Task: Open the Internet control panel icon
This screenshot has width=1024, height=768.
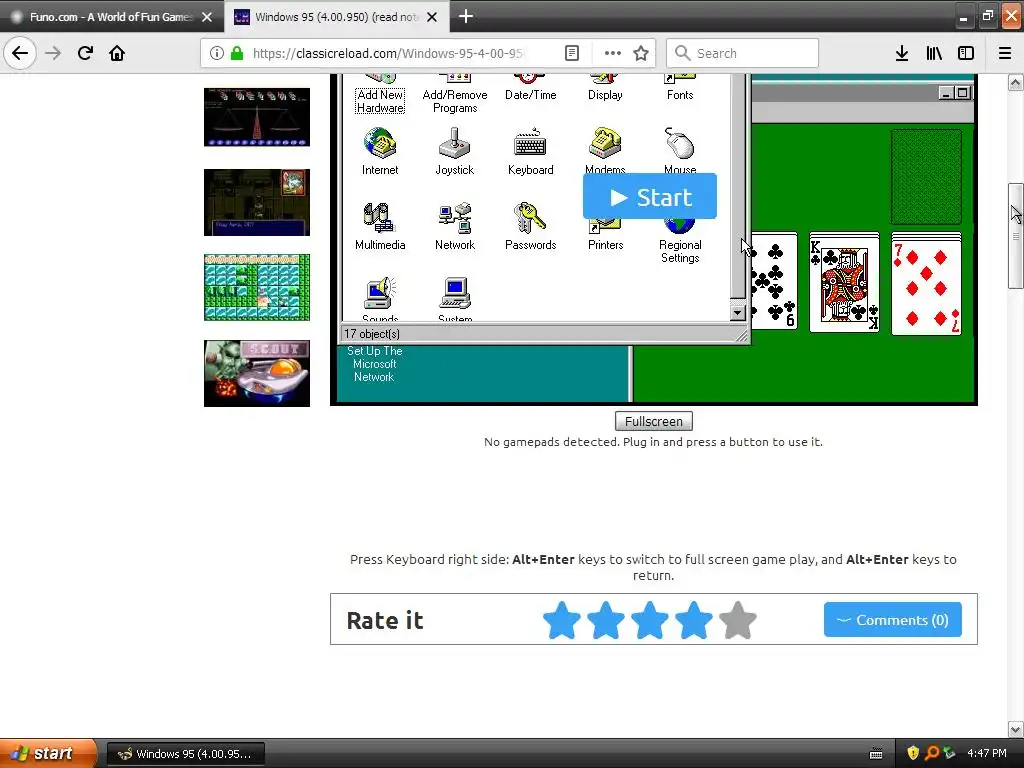Action: click(x=380, y=152)
